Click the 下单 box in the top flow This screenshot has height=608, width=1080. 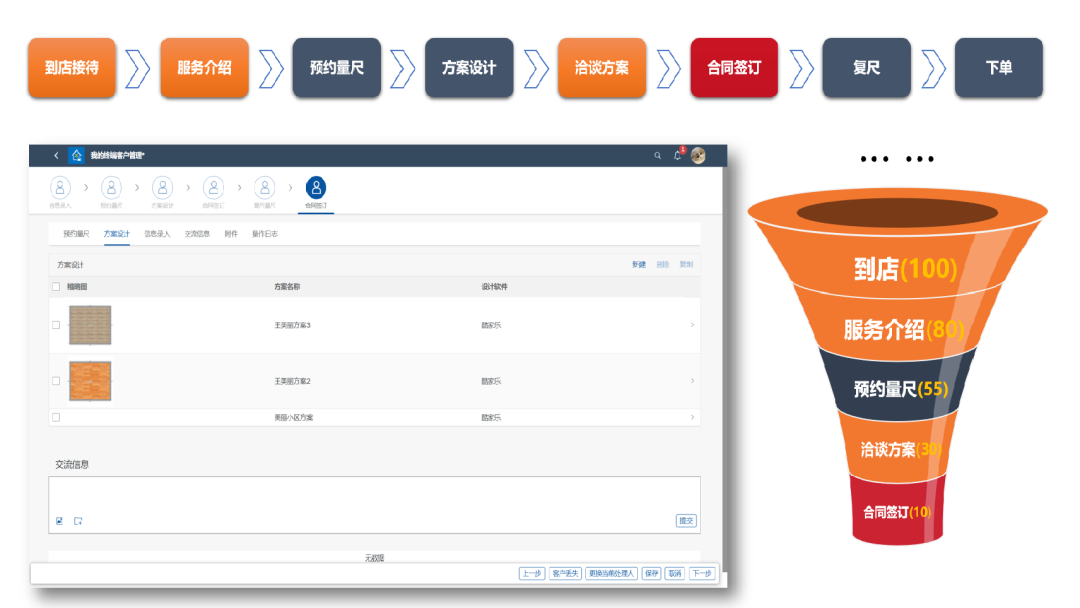click(x=999, y=67)
